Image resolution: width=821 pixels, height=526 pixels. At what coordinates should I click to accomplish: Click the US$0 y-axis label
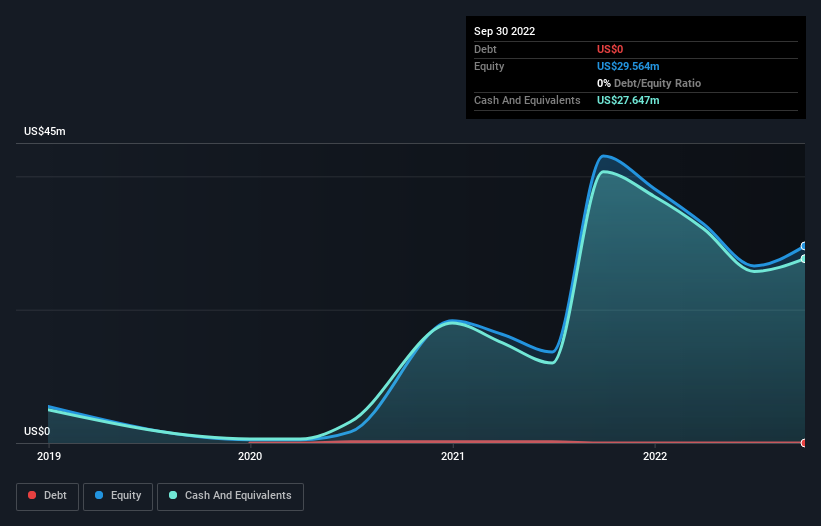coord(37,431)
